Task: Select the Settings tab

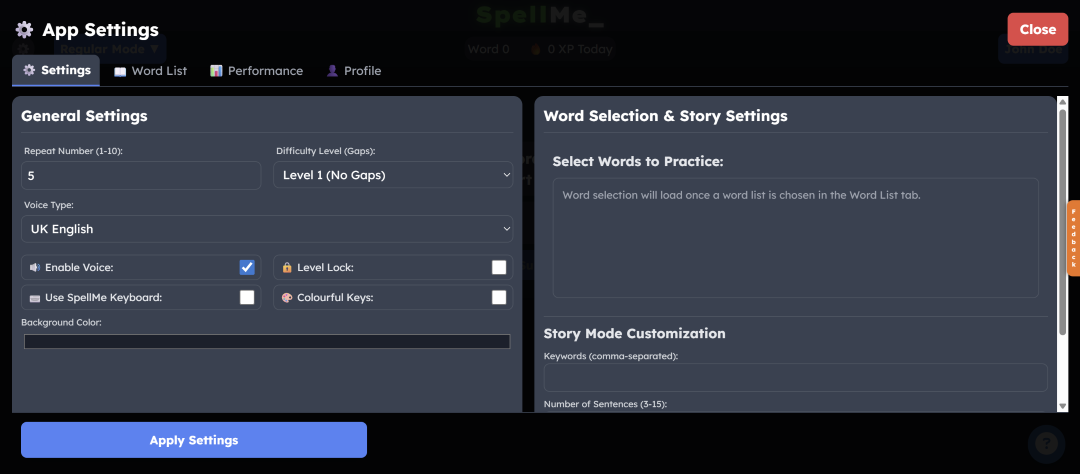Action: pyautogui.click(x=56, y=70)
